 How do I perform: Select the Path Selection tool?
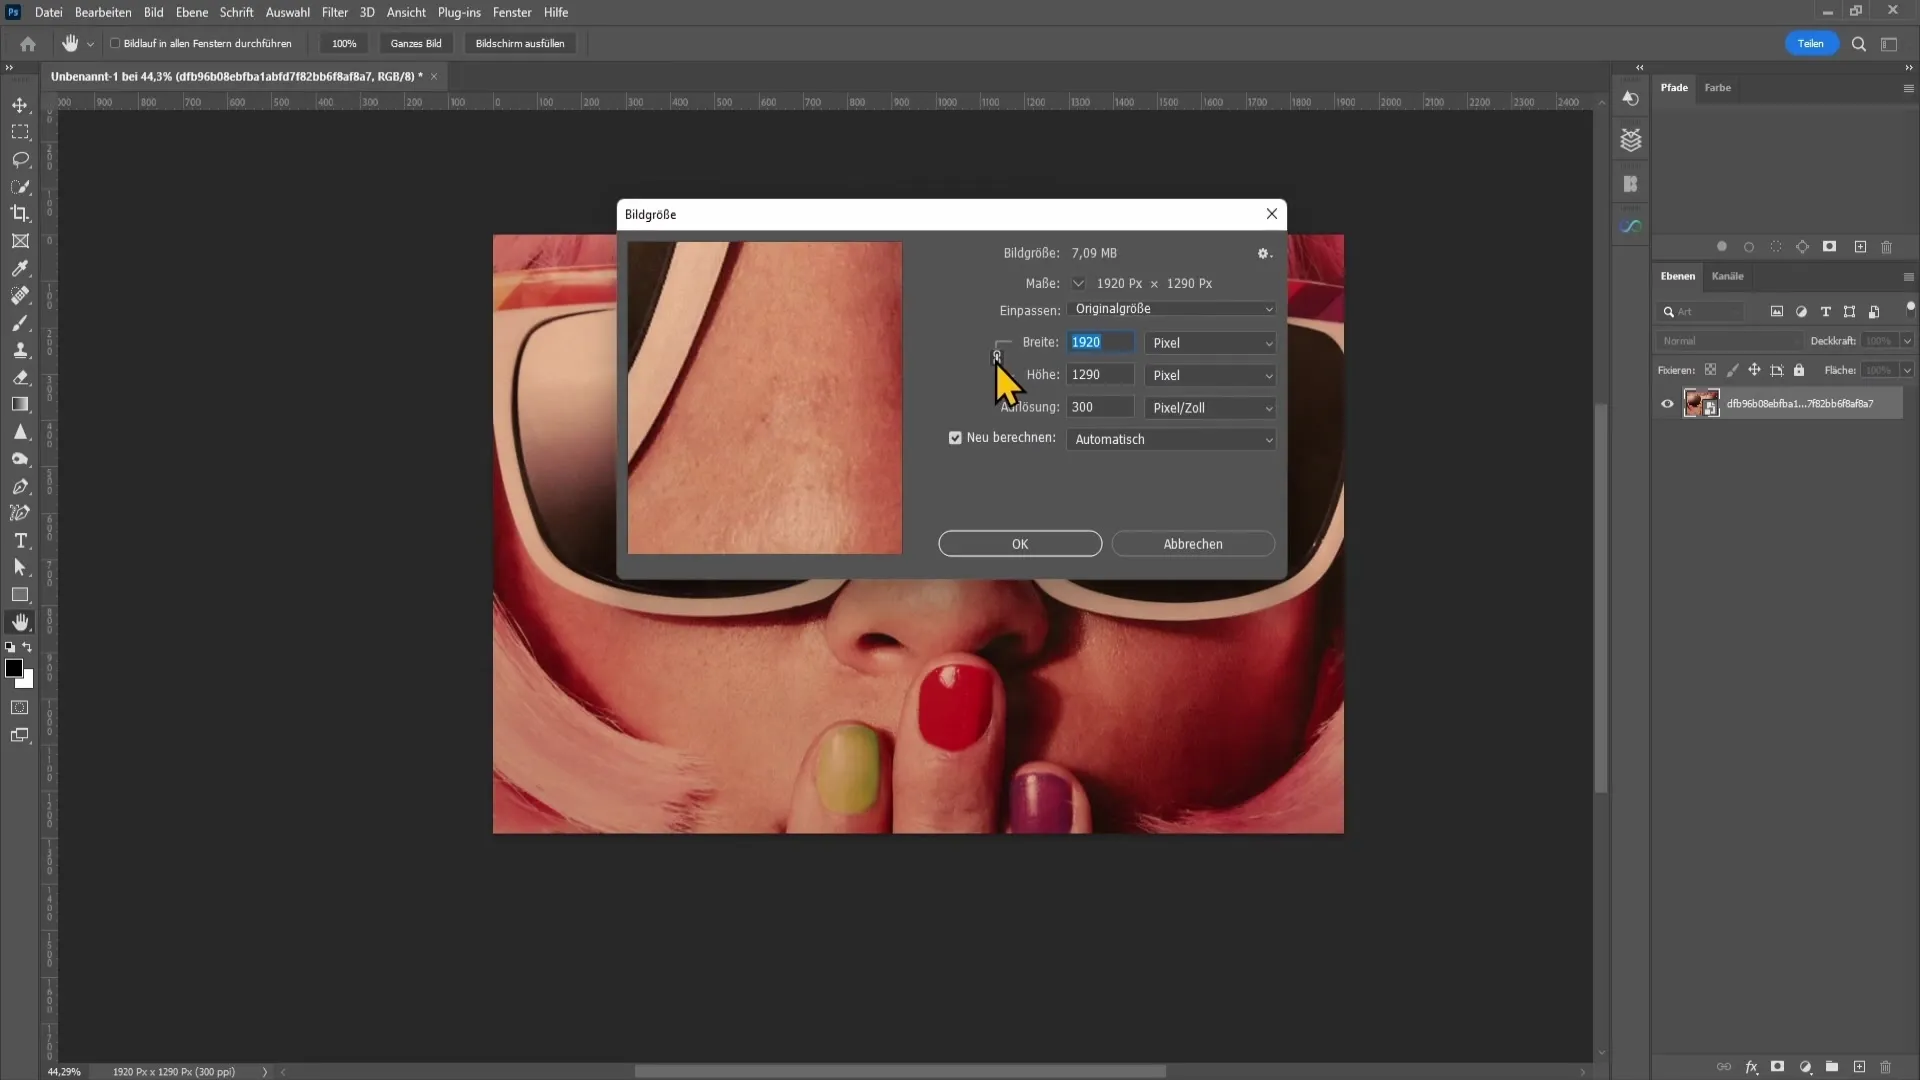[20, 567]
